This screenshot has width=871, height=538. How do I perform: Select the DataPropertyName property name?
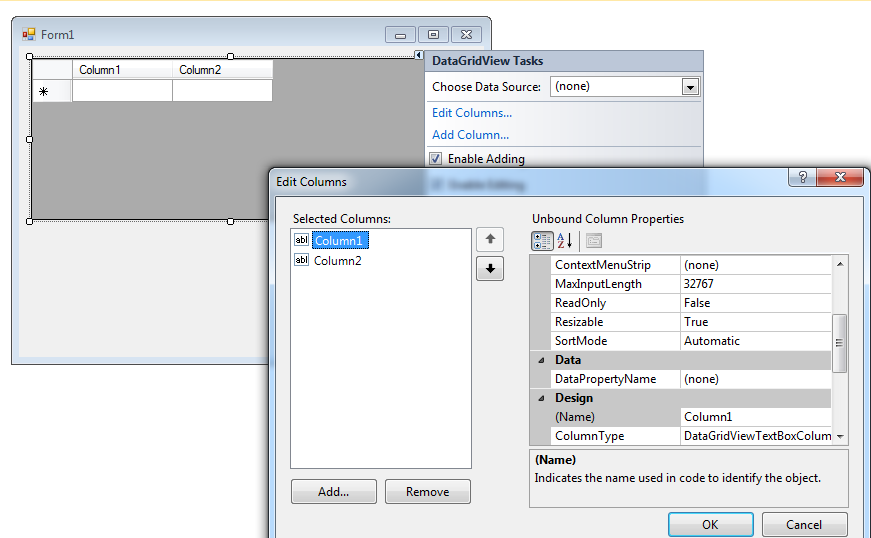[605, 379]
